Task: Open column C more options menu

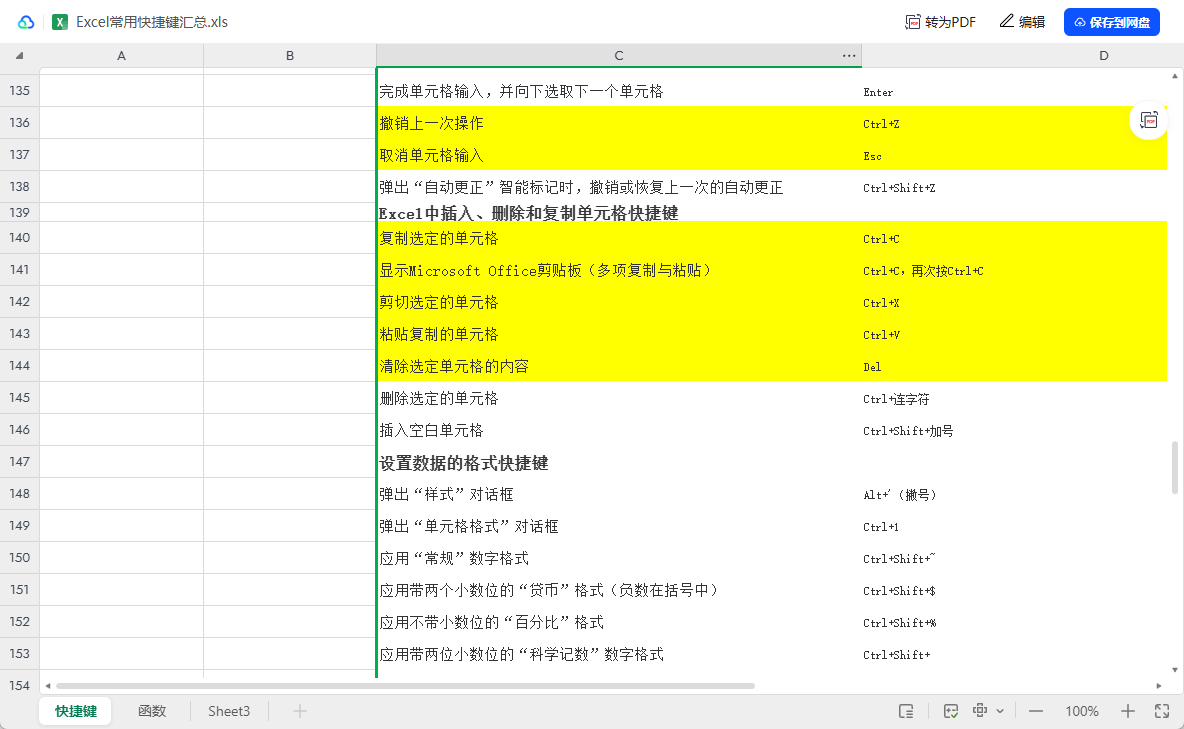Action: pos(849,56)
